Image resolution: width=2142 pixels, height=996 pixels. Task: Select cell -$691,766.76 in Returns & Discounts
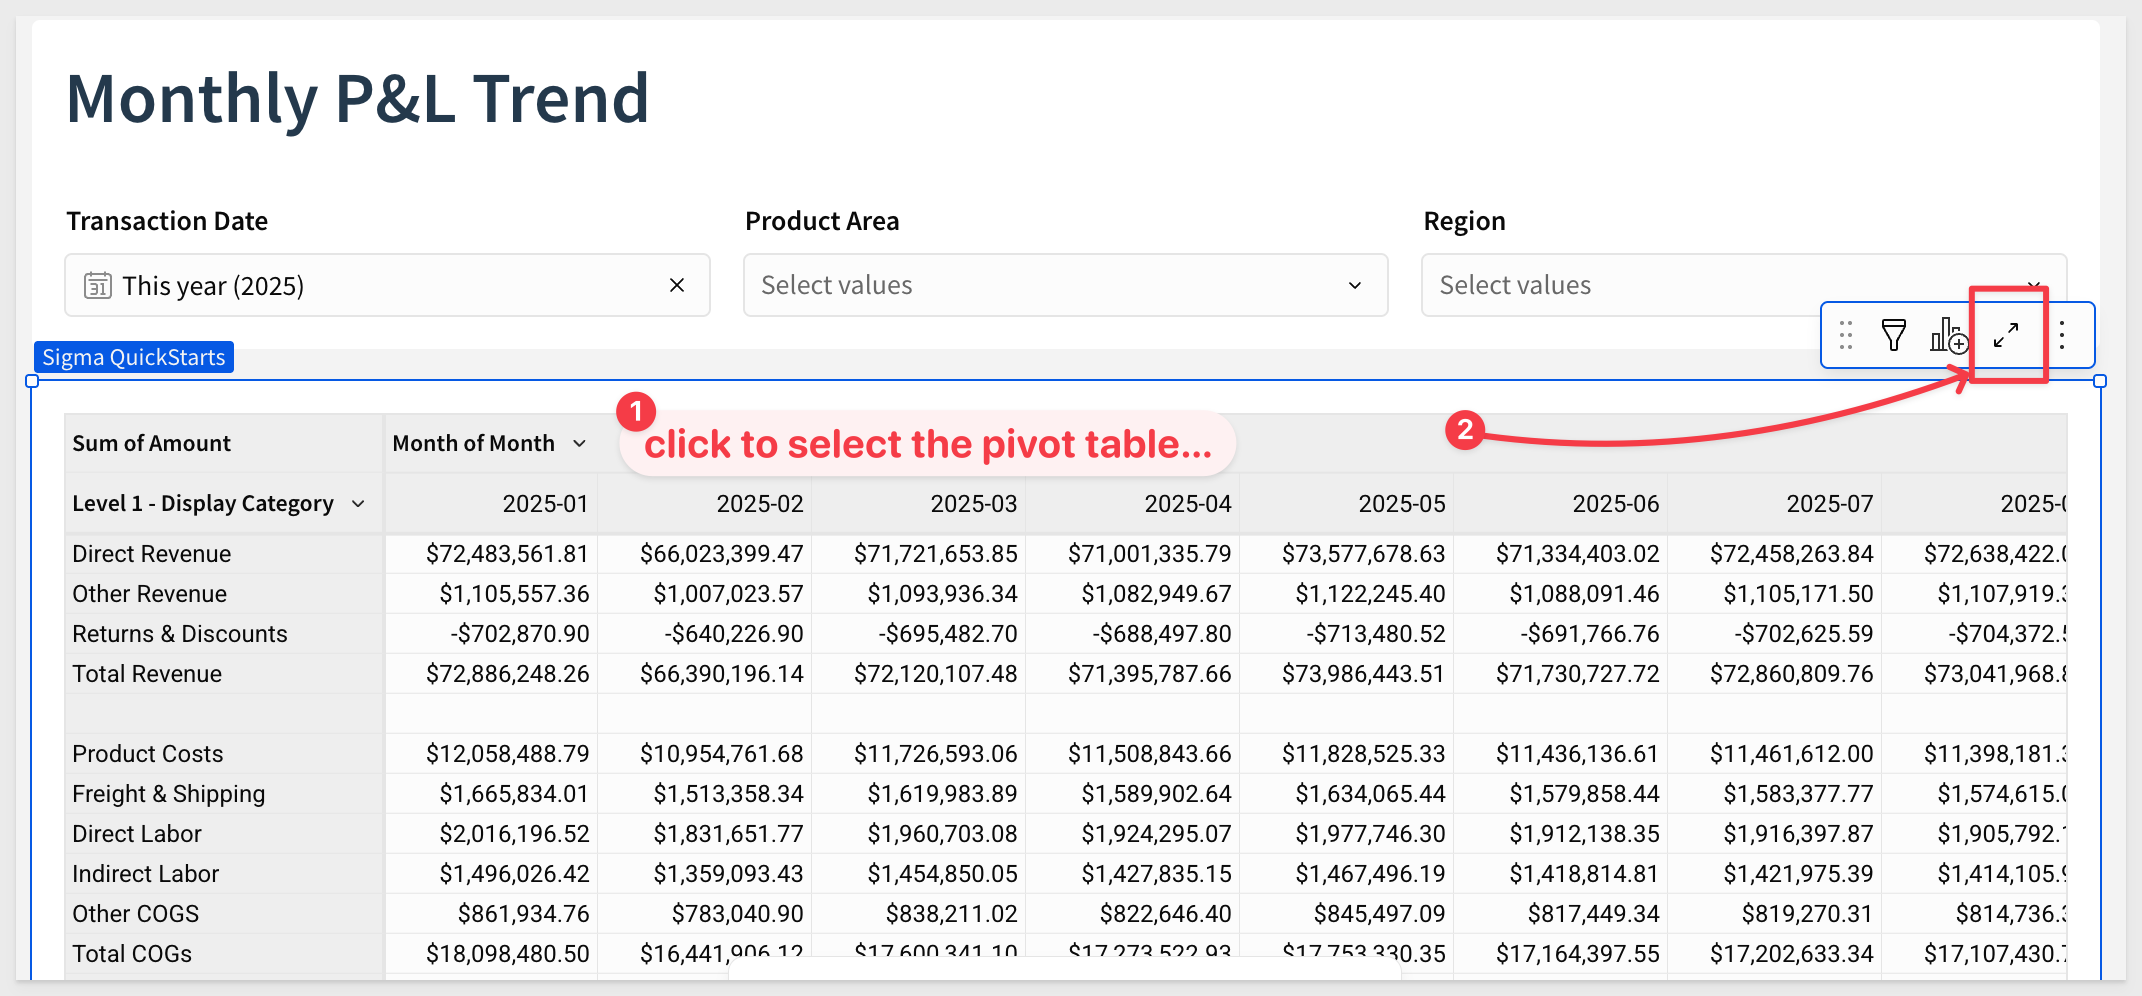click(1561, 633)
